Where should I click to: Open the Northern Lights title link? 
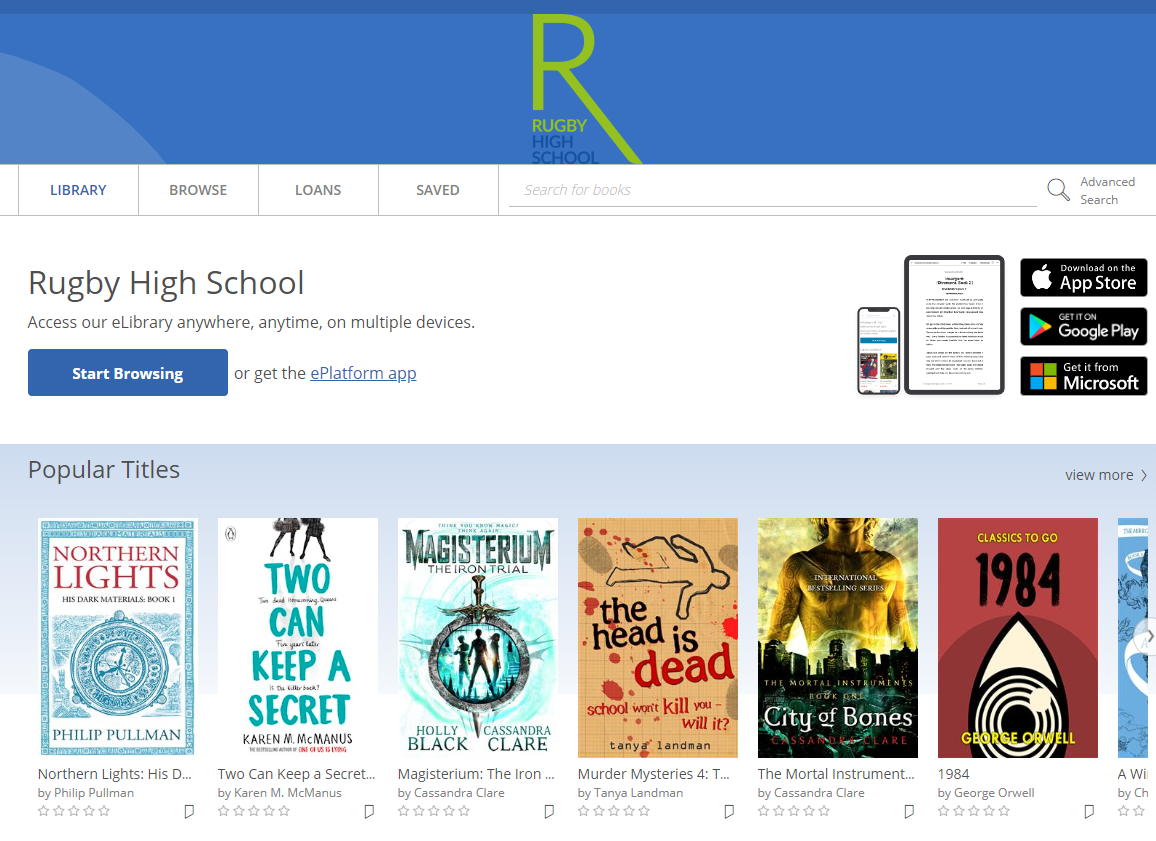coord(114,774)
